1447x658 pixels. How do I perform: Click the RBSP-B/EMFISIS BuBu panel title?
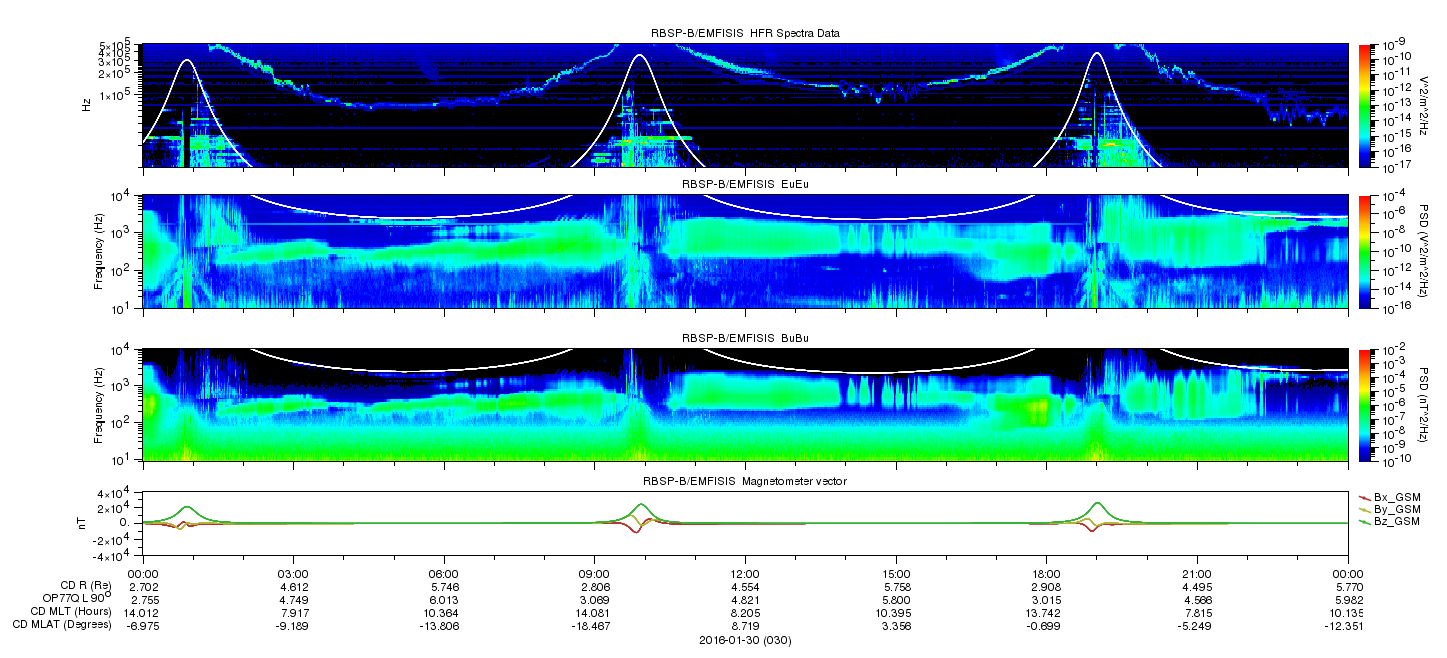pos(745,339)
